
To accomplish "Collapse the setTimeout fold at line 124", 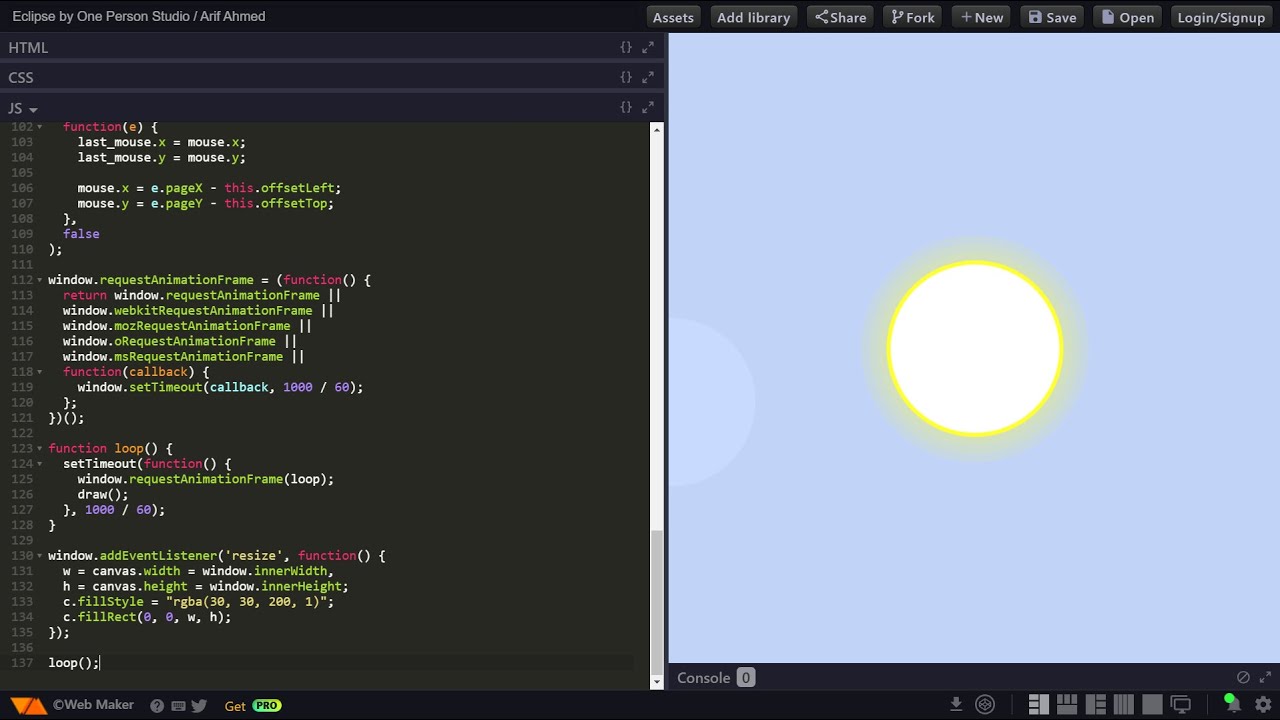I will click(x=40, y=464).
